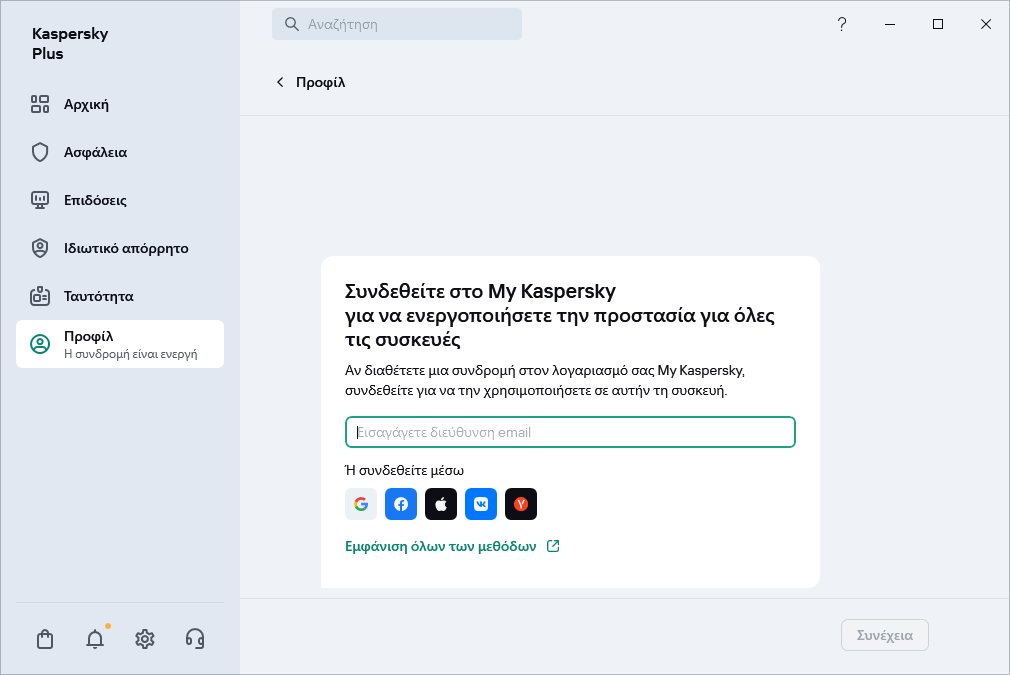Sign in with Google

(x=361, y=504)
